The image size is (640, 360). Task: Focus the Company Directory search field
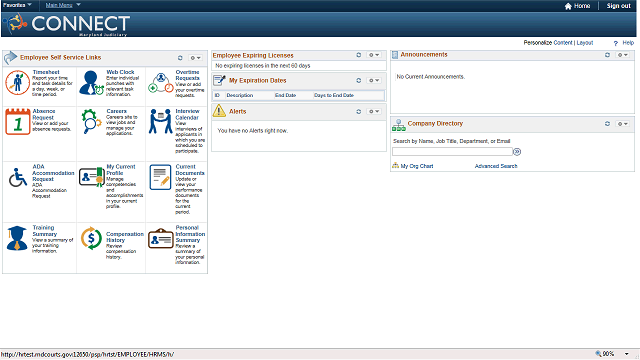(x=452, y=152)
